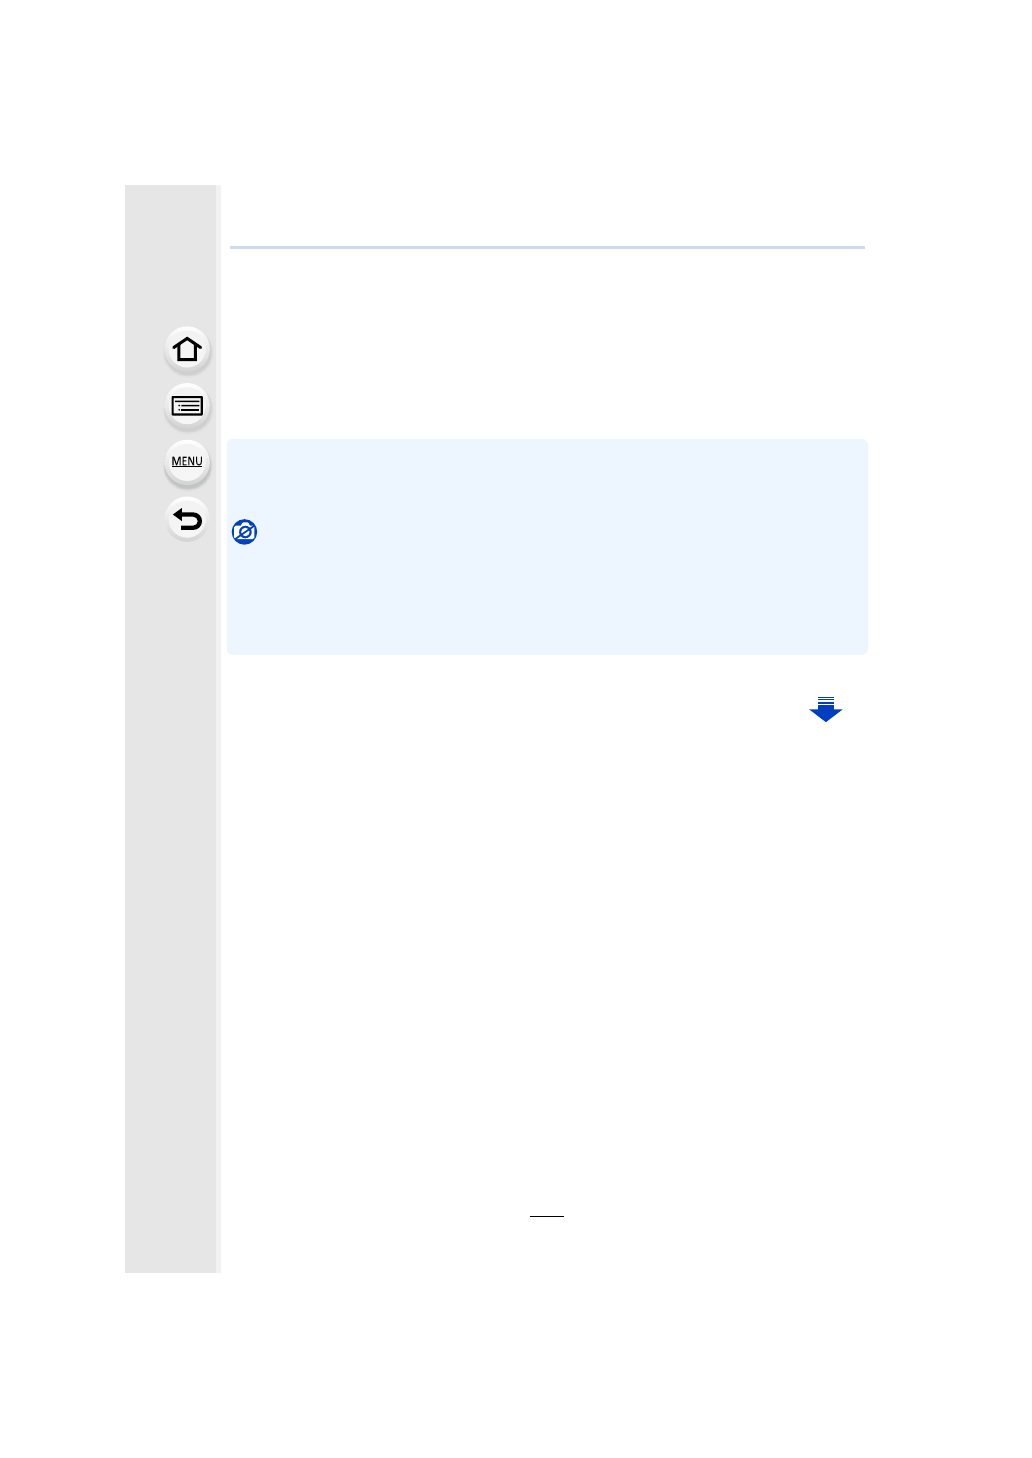This screenshot has height=1458, width=1032.
Task: Choose the contents menu in sidebar
Action: pyautogui.click(x=187, y=406)
